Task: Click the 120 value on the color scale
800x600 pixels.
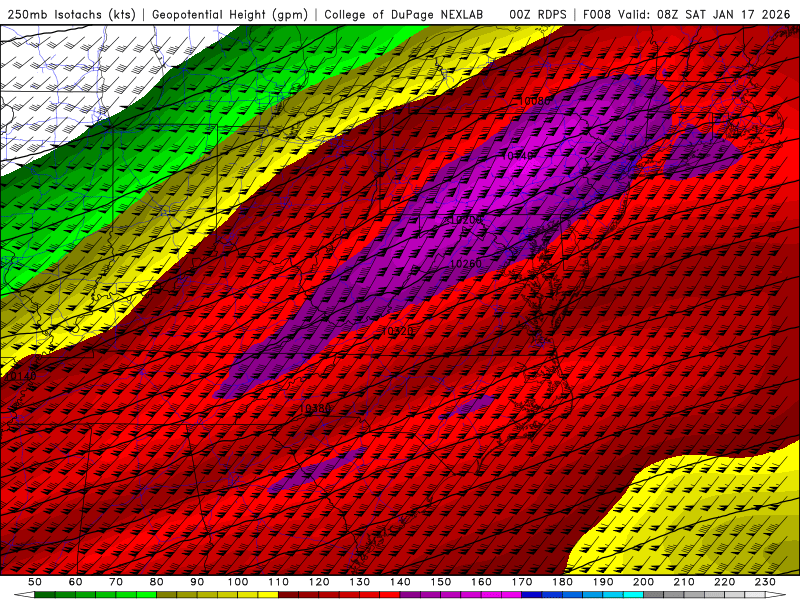Action: point(319,582)
